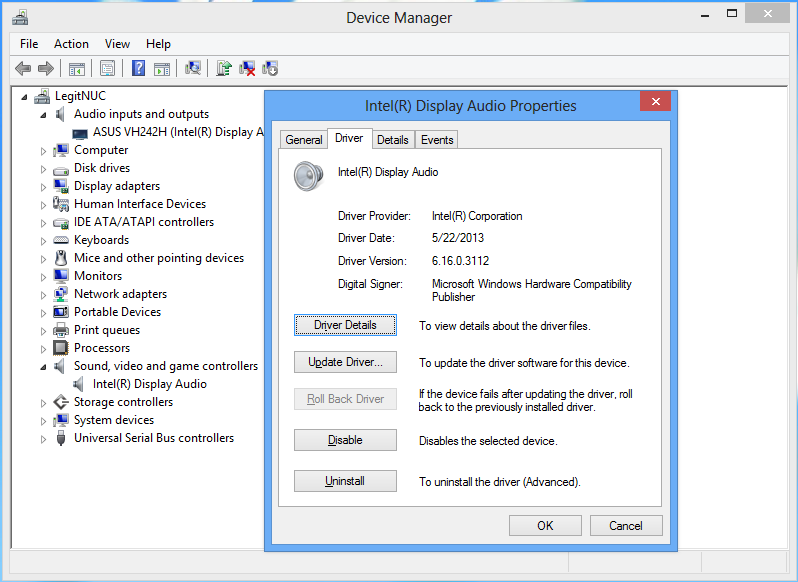This screenshot has height=582, width=798.
Task: Click the Storage controllers icon
Action: (x=61, y=402)
